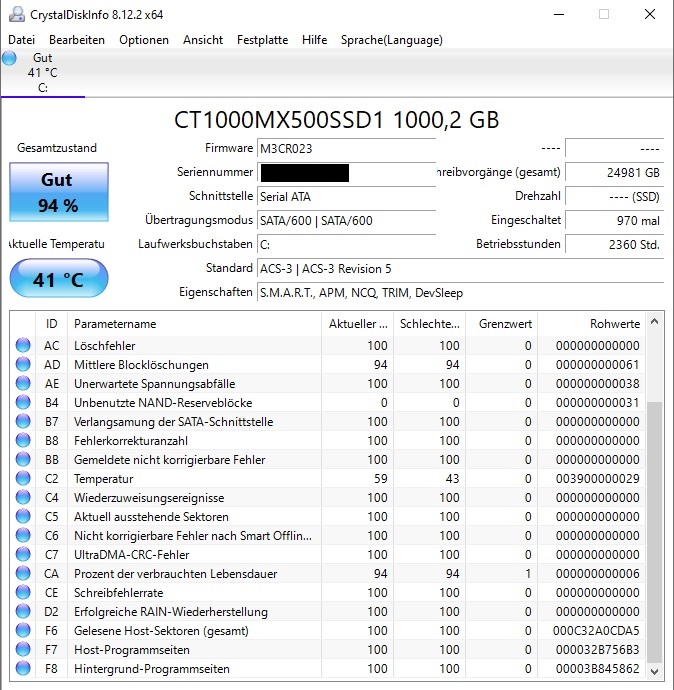Click the Schnittstelle field Serial ATA
This screenshot has height=690, width=674.
[346, 196]
